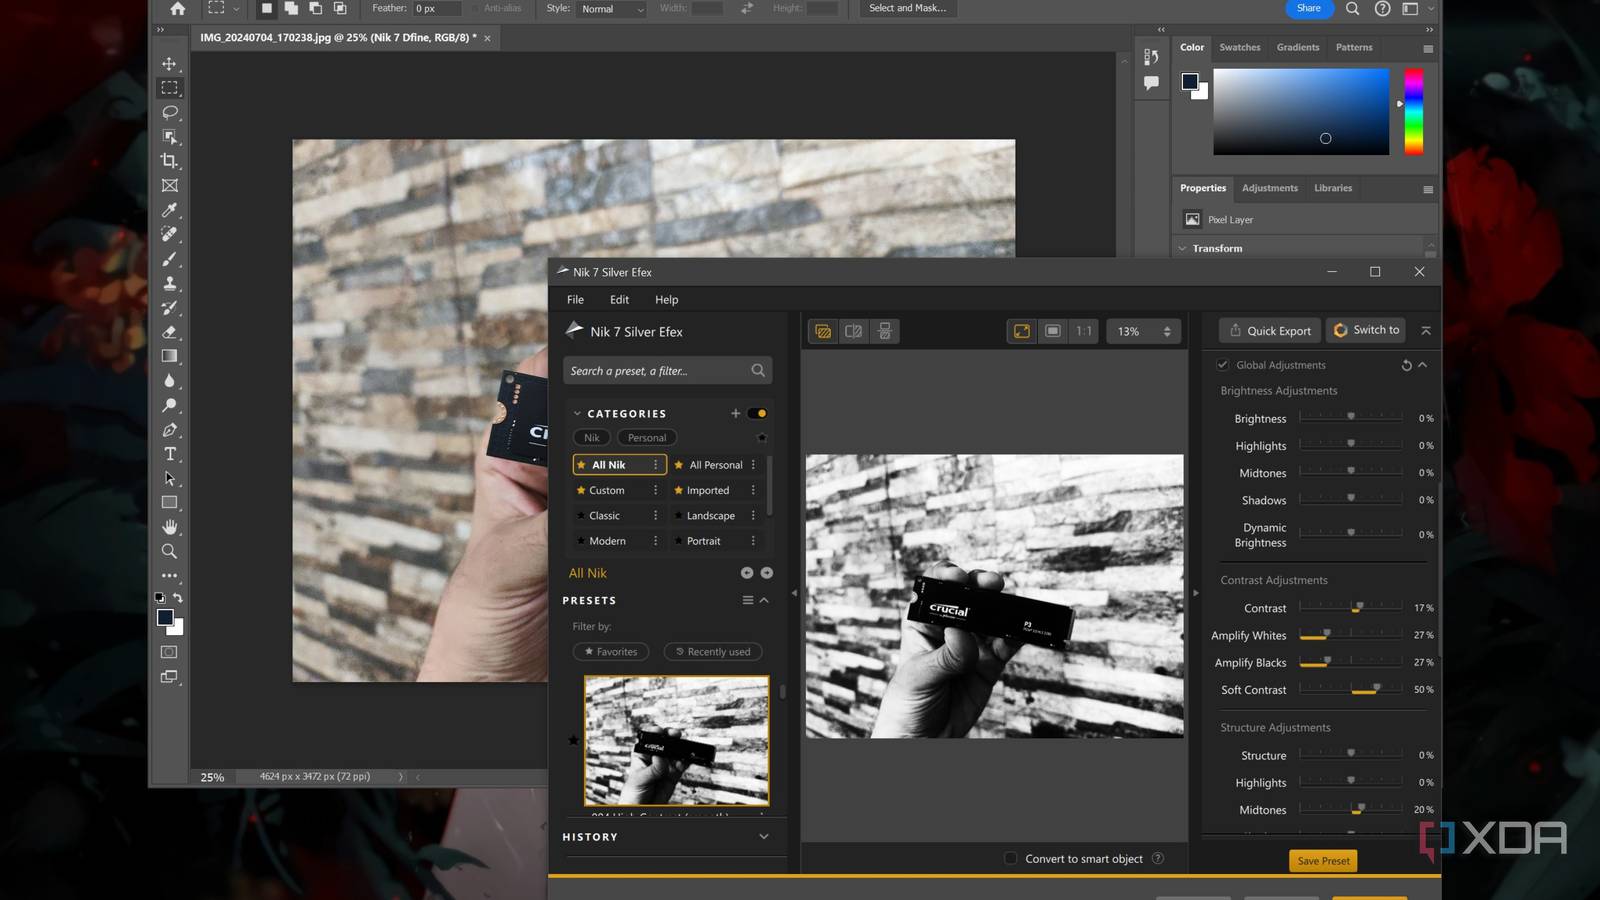Switch to the Swatches tab
The height and width of the screenshot is (900, 1600).
coord(1240,47)
